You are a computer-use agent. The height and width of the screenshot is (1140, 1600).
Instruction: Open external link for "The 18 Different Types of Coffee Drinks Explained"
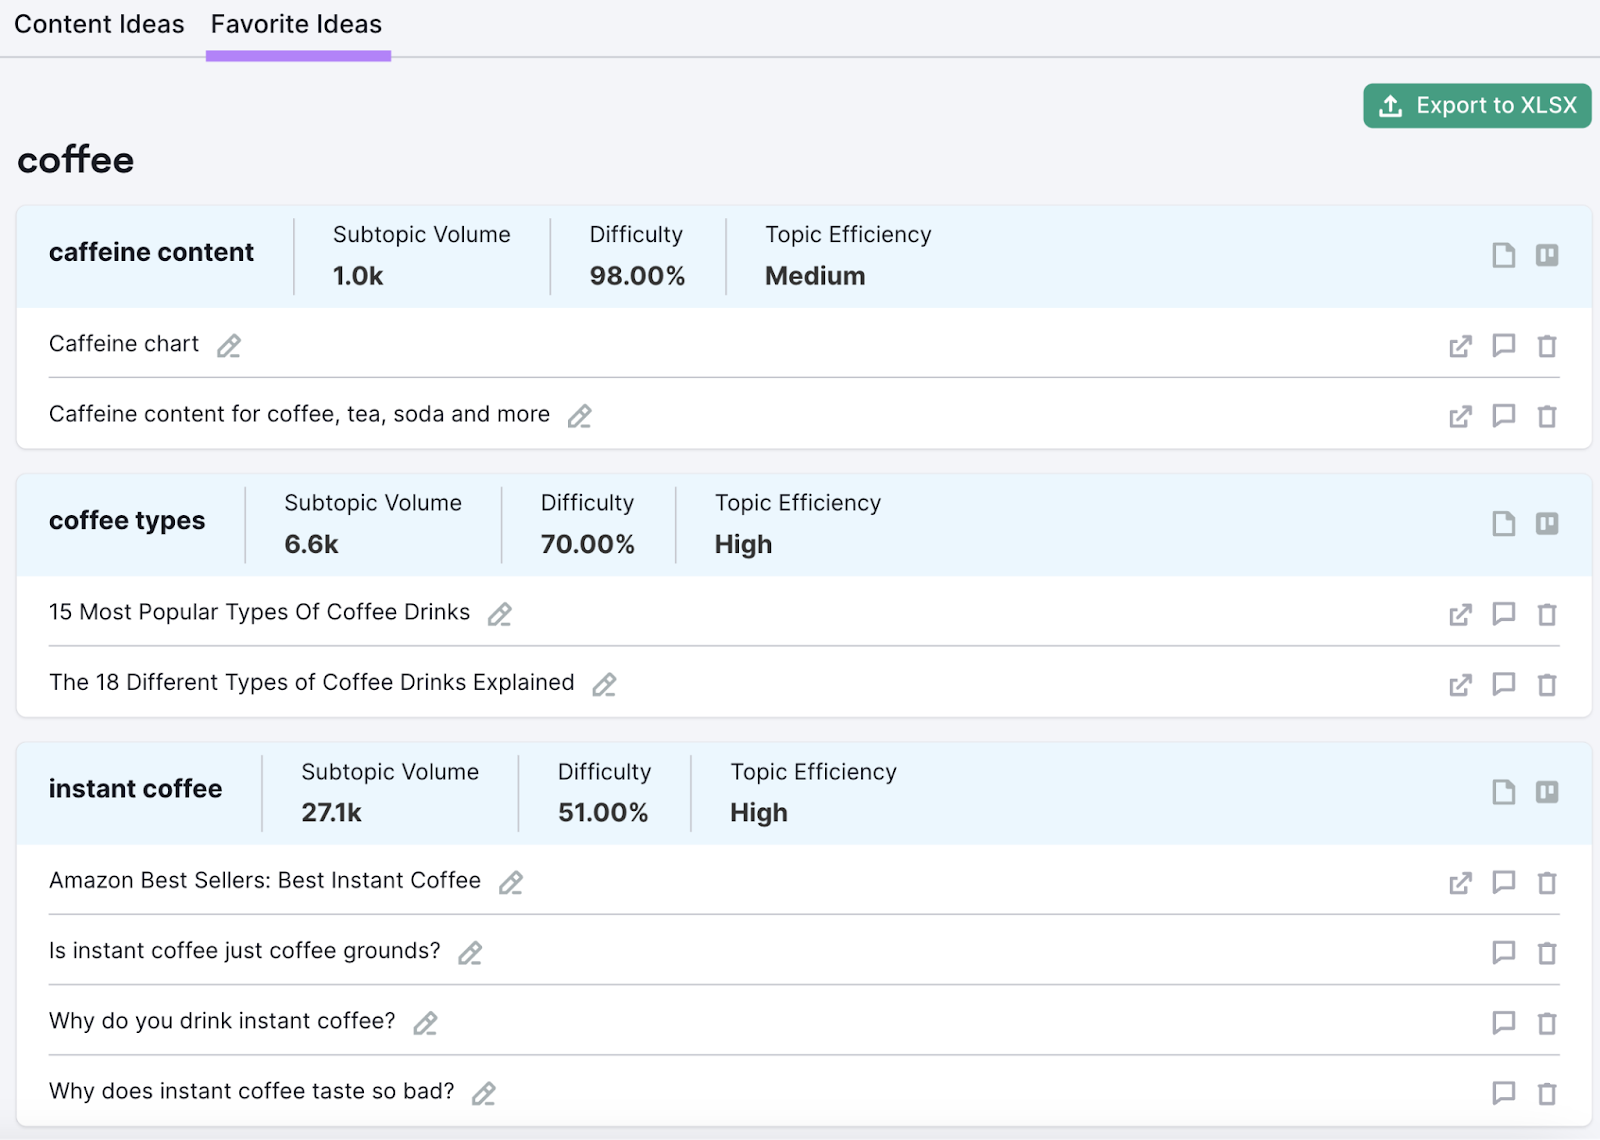coord(1460,685)
